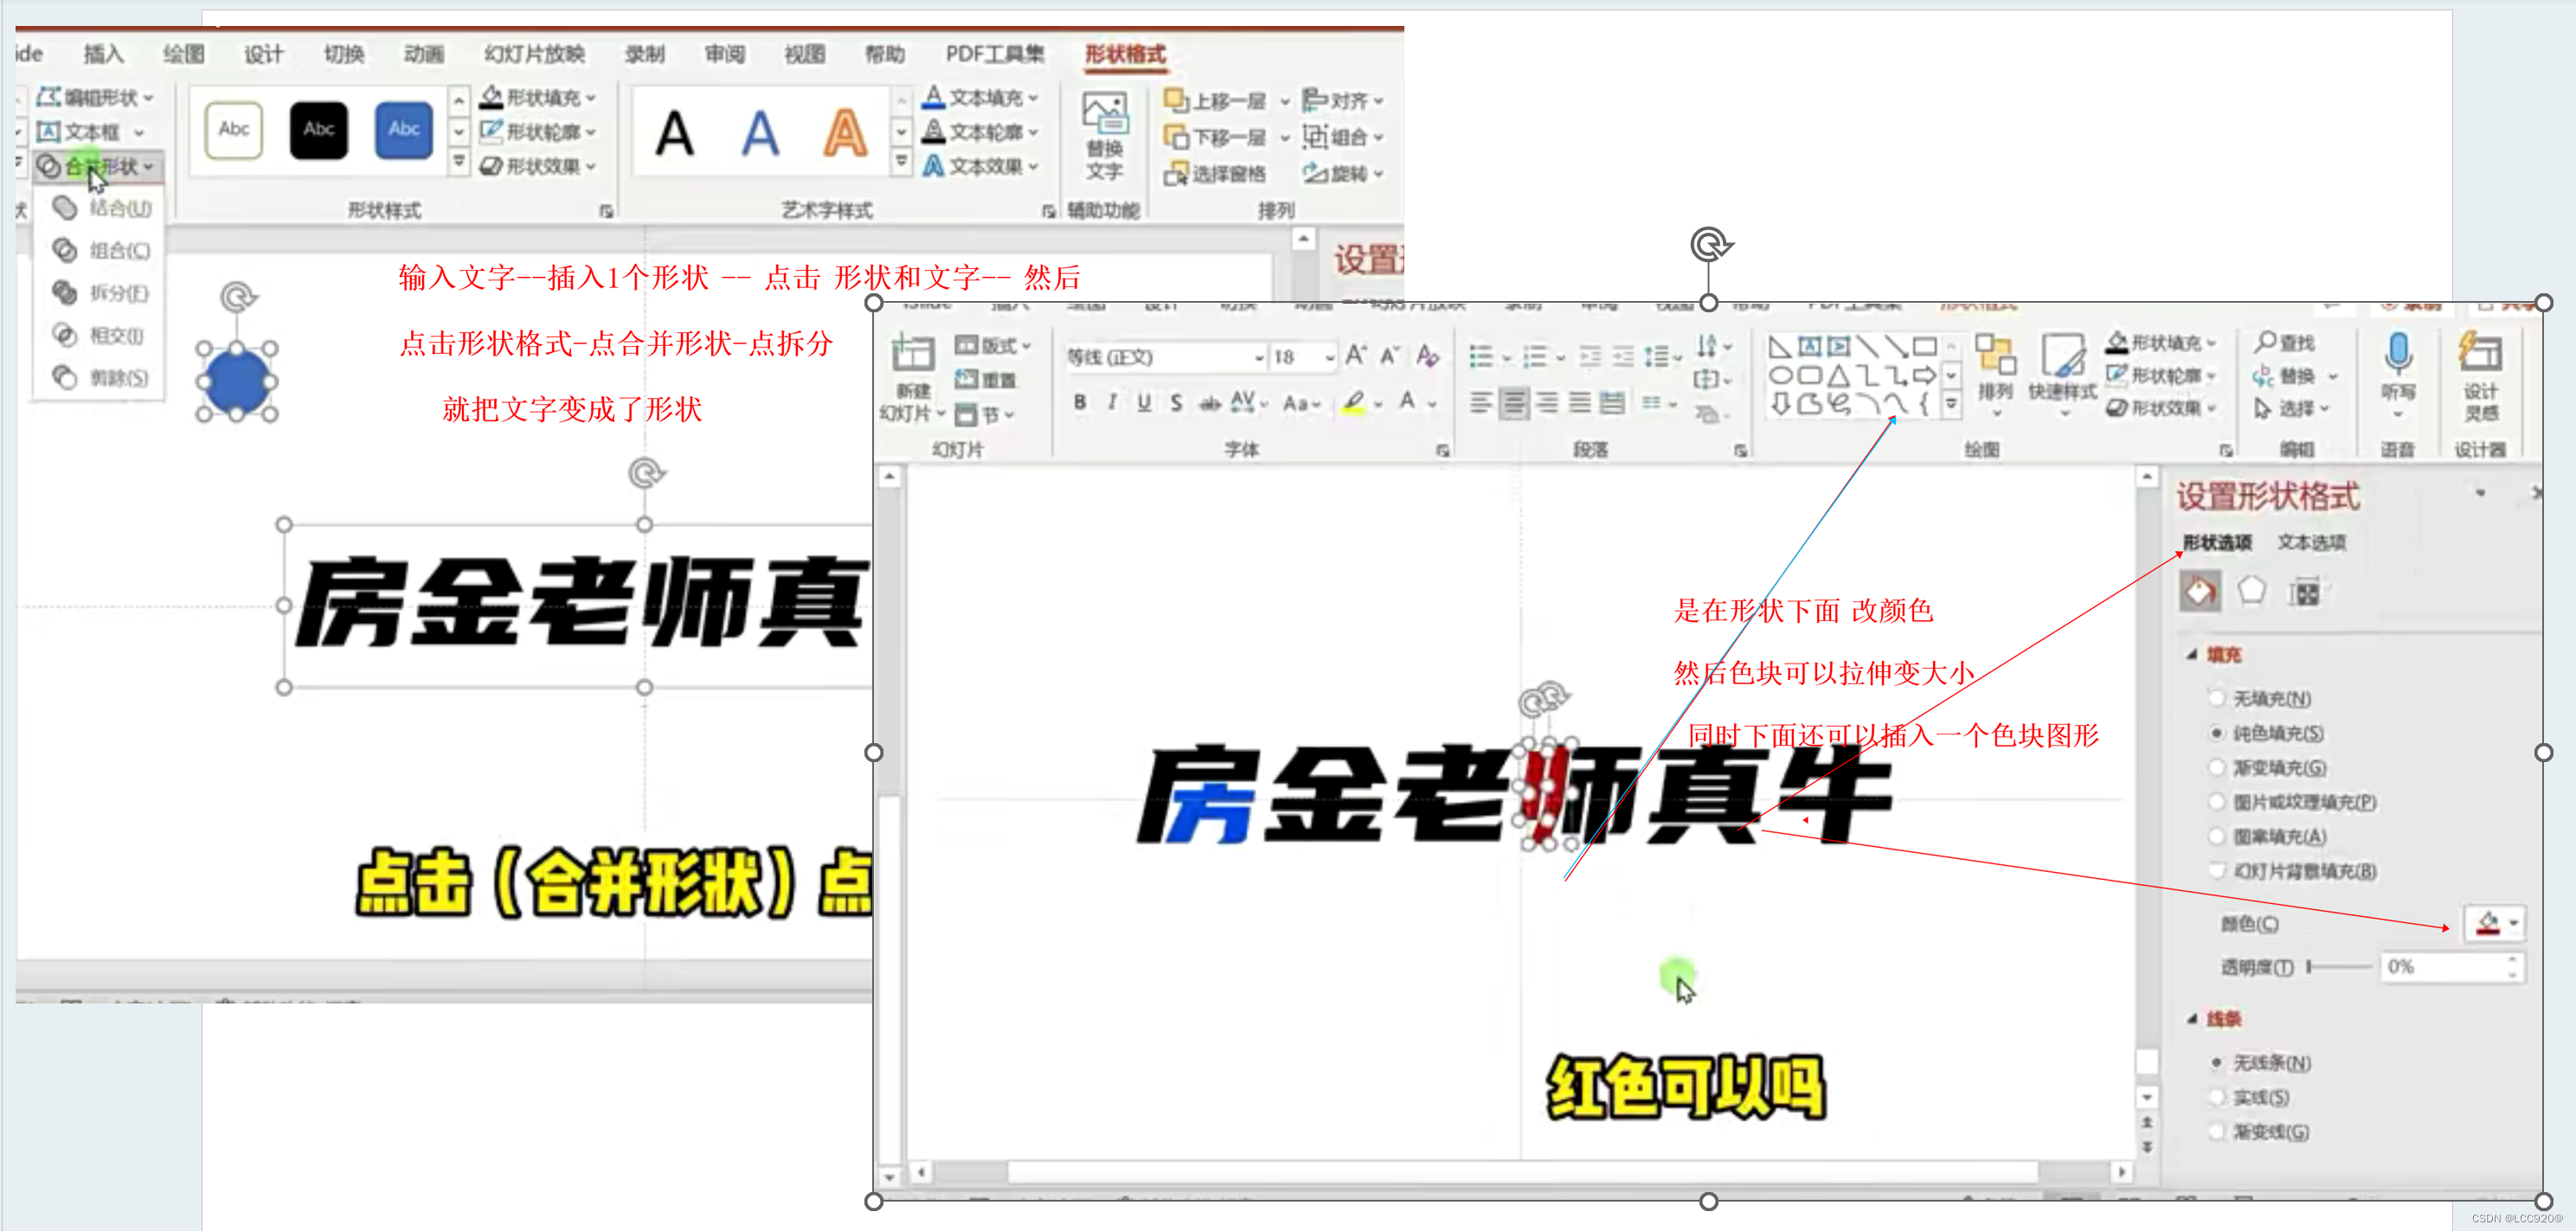Open the 插入 ribbon tab
Image resolution: width=2576 pixels, height=1231 pixels.
103,54
